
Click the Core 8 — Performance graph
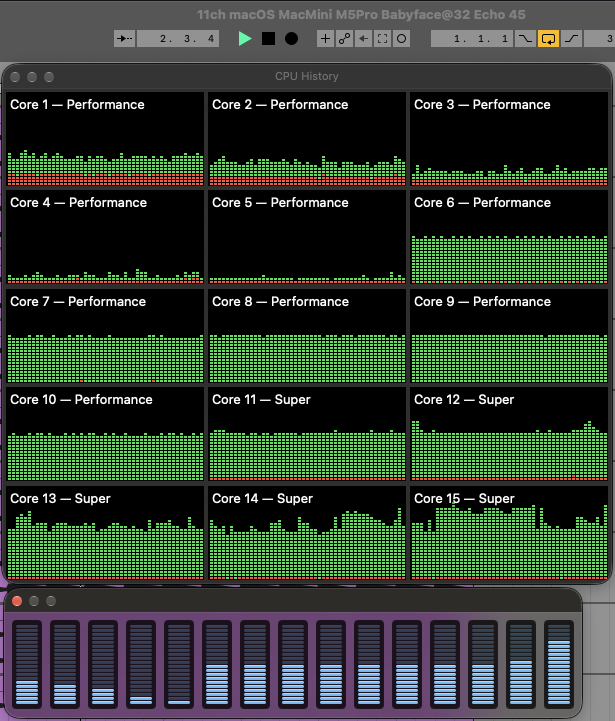307,336
